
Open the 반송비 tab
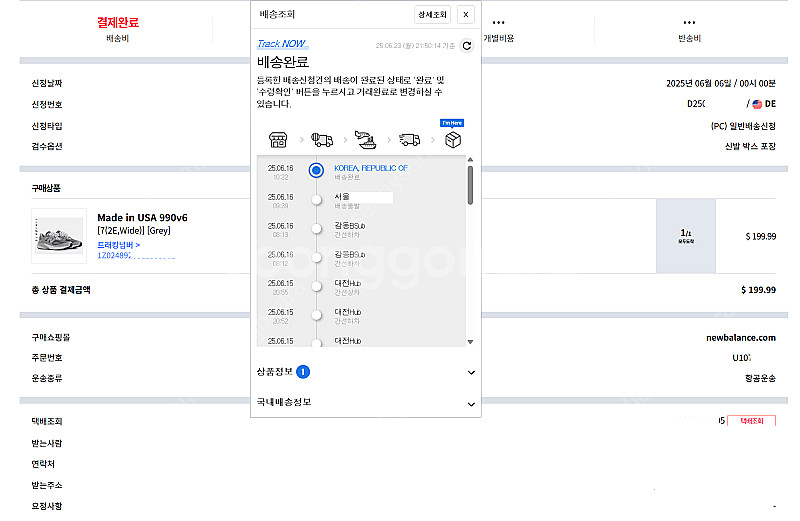pyautogui.click(x=689, y=31)
